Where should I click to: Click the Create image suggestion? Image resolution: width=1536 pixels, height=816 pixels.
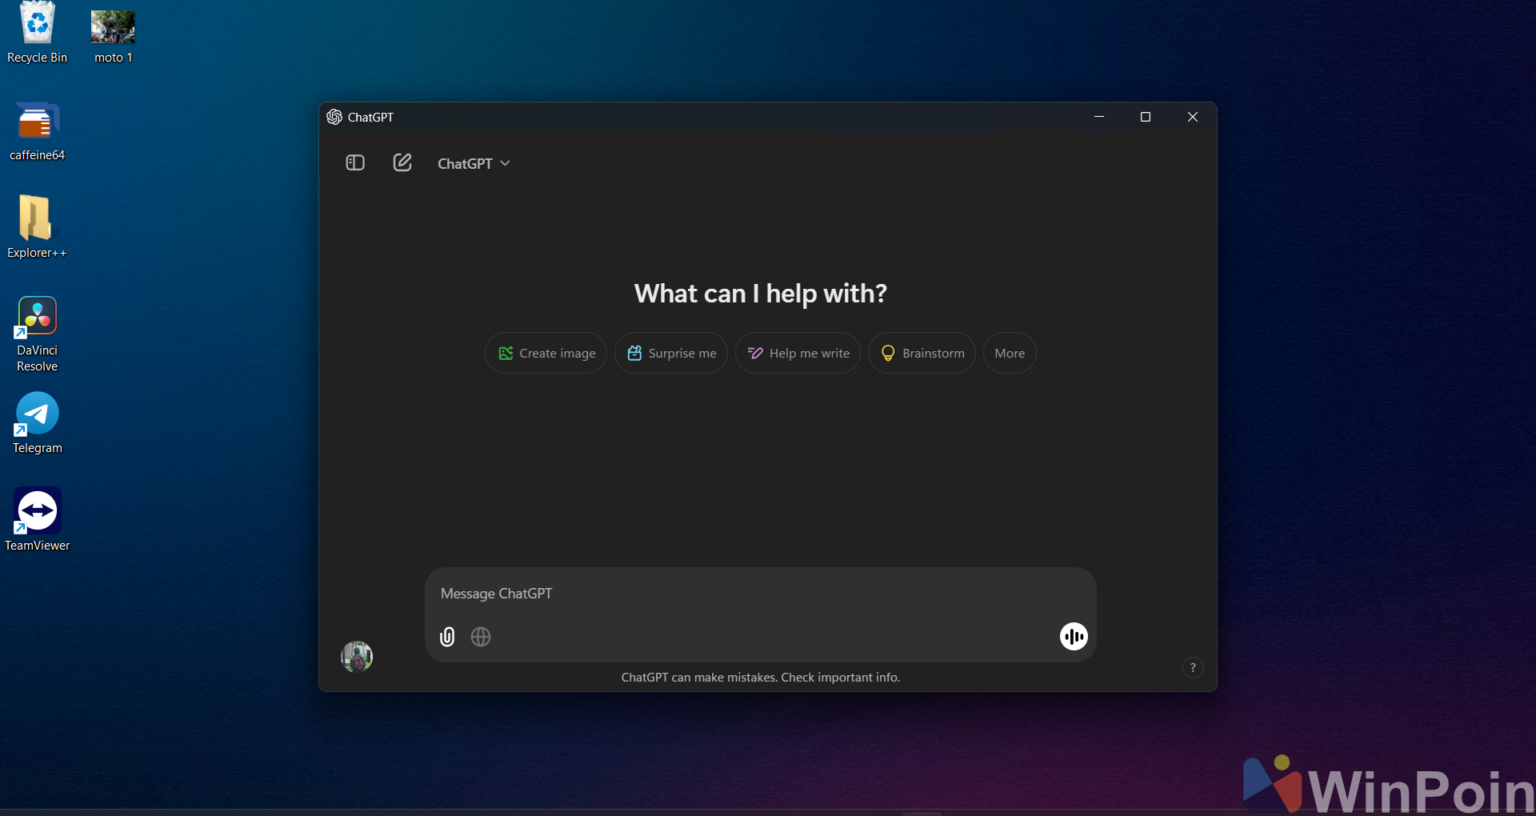coord(546,353)
